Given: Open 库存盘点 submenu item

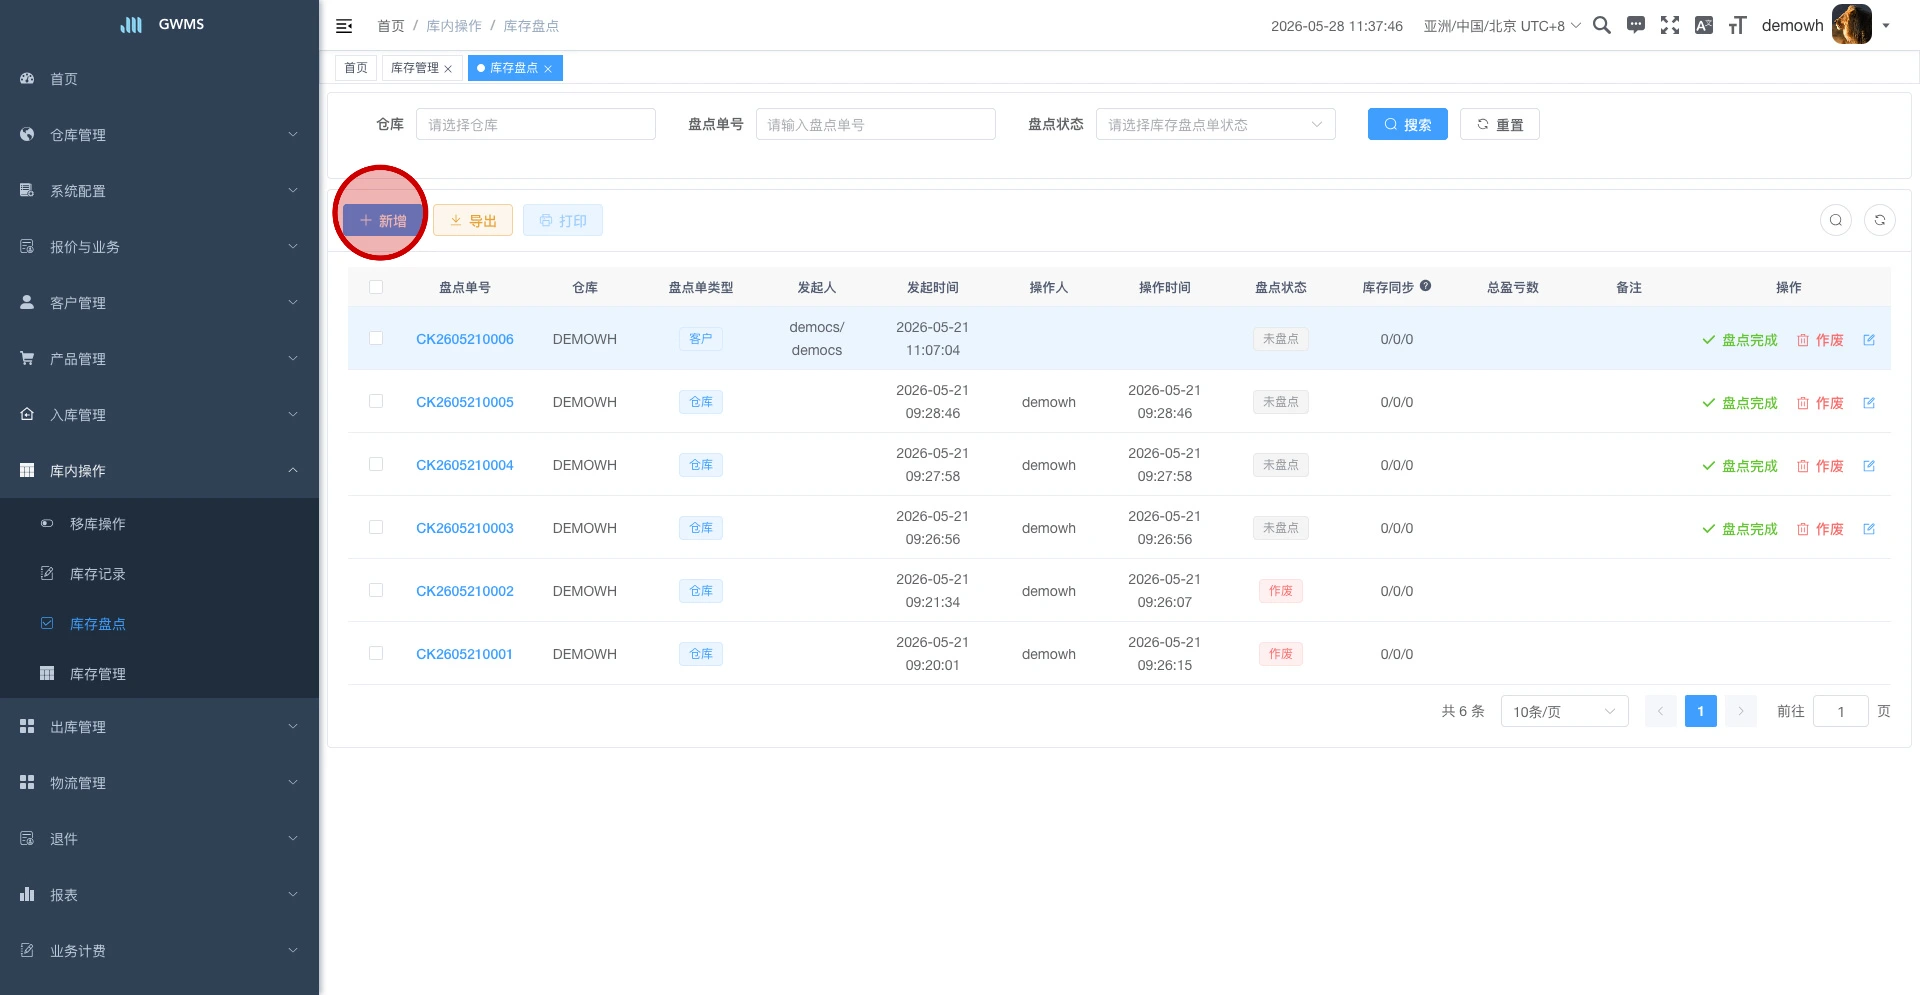Looking at the screenshot, I should pos(160,624).
